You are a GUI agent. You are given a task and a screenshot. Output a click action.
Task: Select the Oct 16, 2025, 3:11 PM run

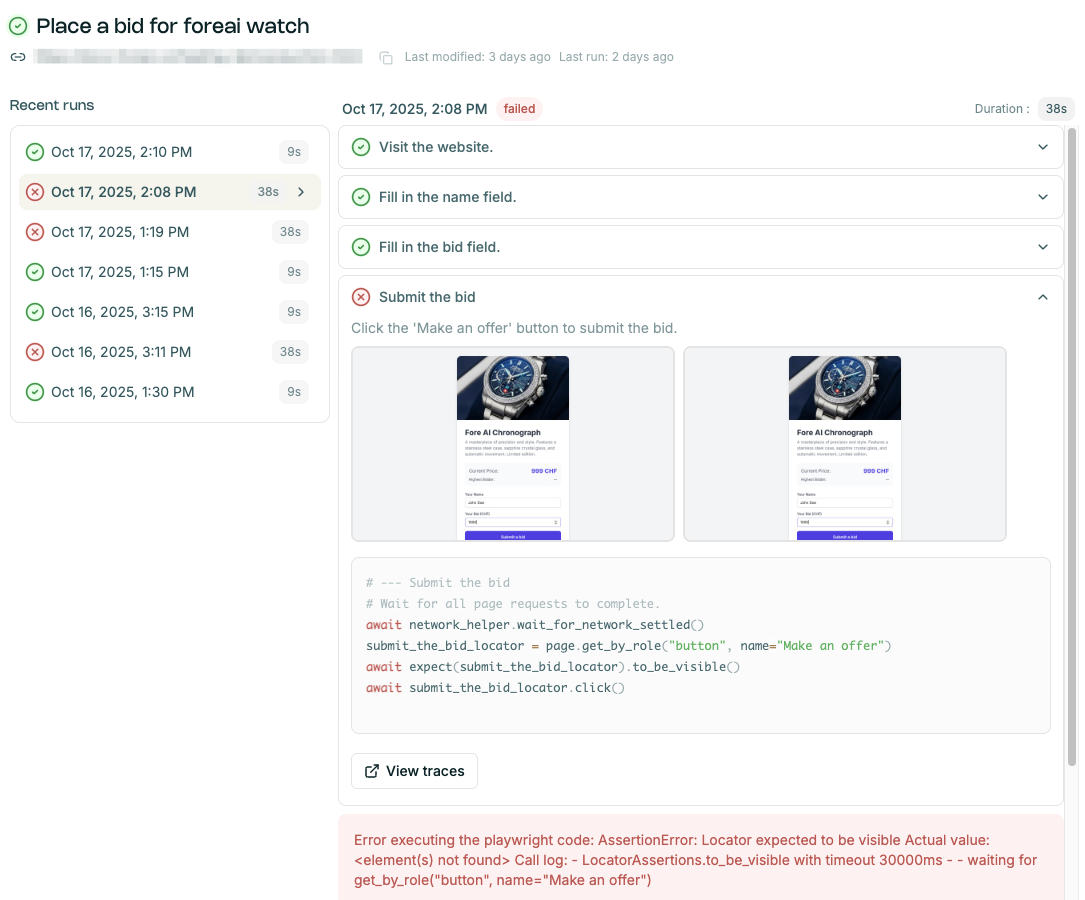(x=121, y=352)
